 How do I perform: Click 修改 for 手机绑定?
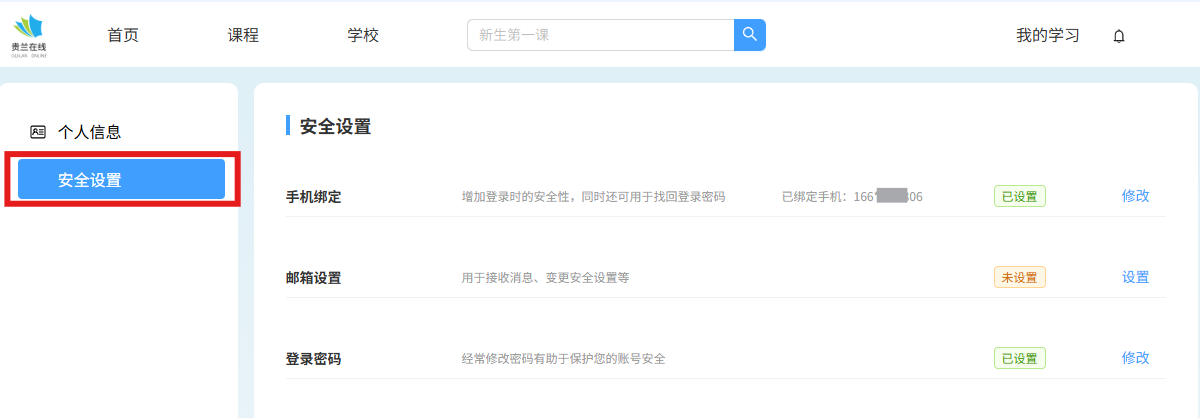click(x=1135, y=196)
